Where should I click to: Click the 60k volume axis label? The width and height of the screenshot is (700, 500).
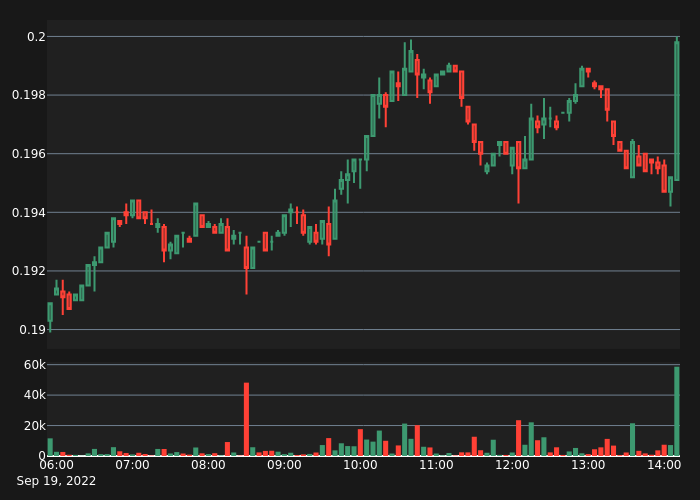pyautogui.click(x=34, y=365)
